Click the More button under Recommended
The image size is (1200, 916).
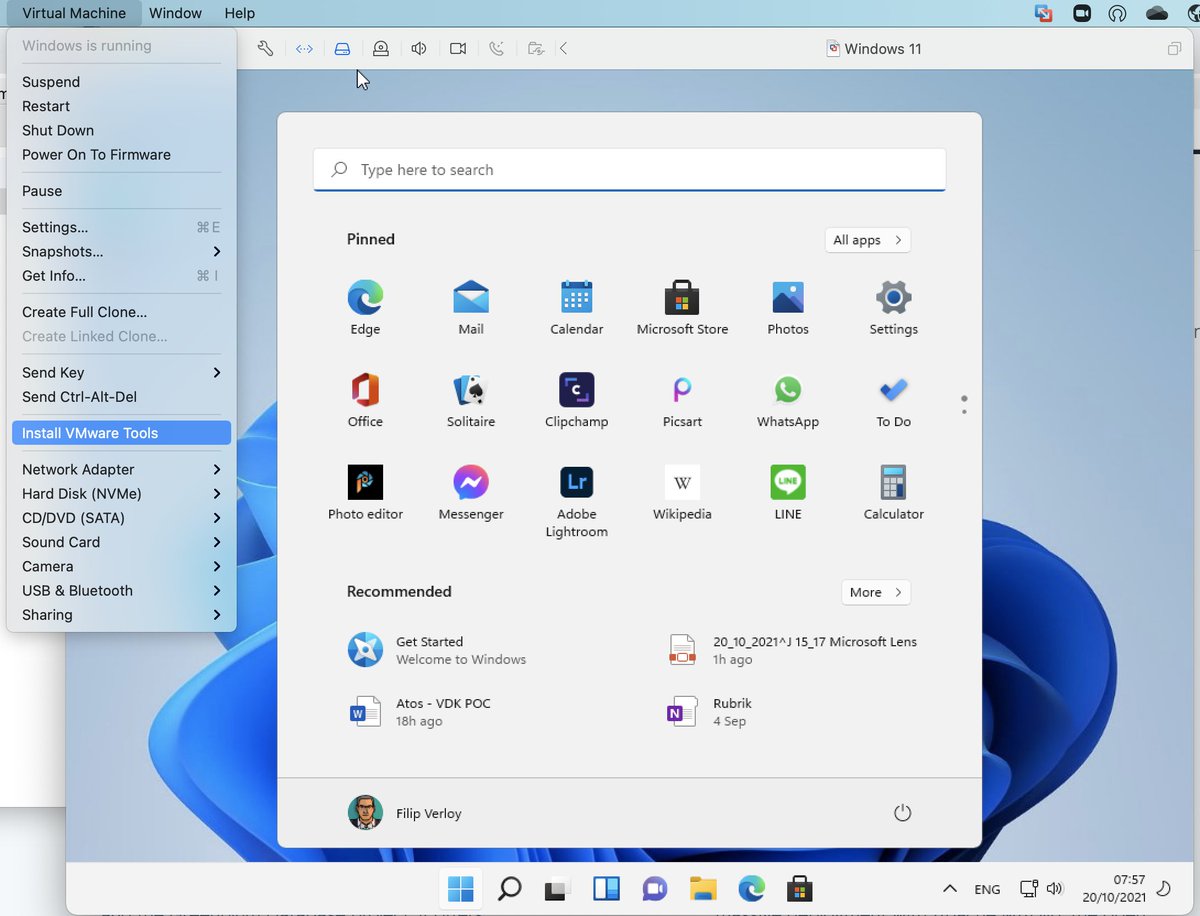pos(876,592)
